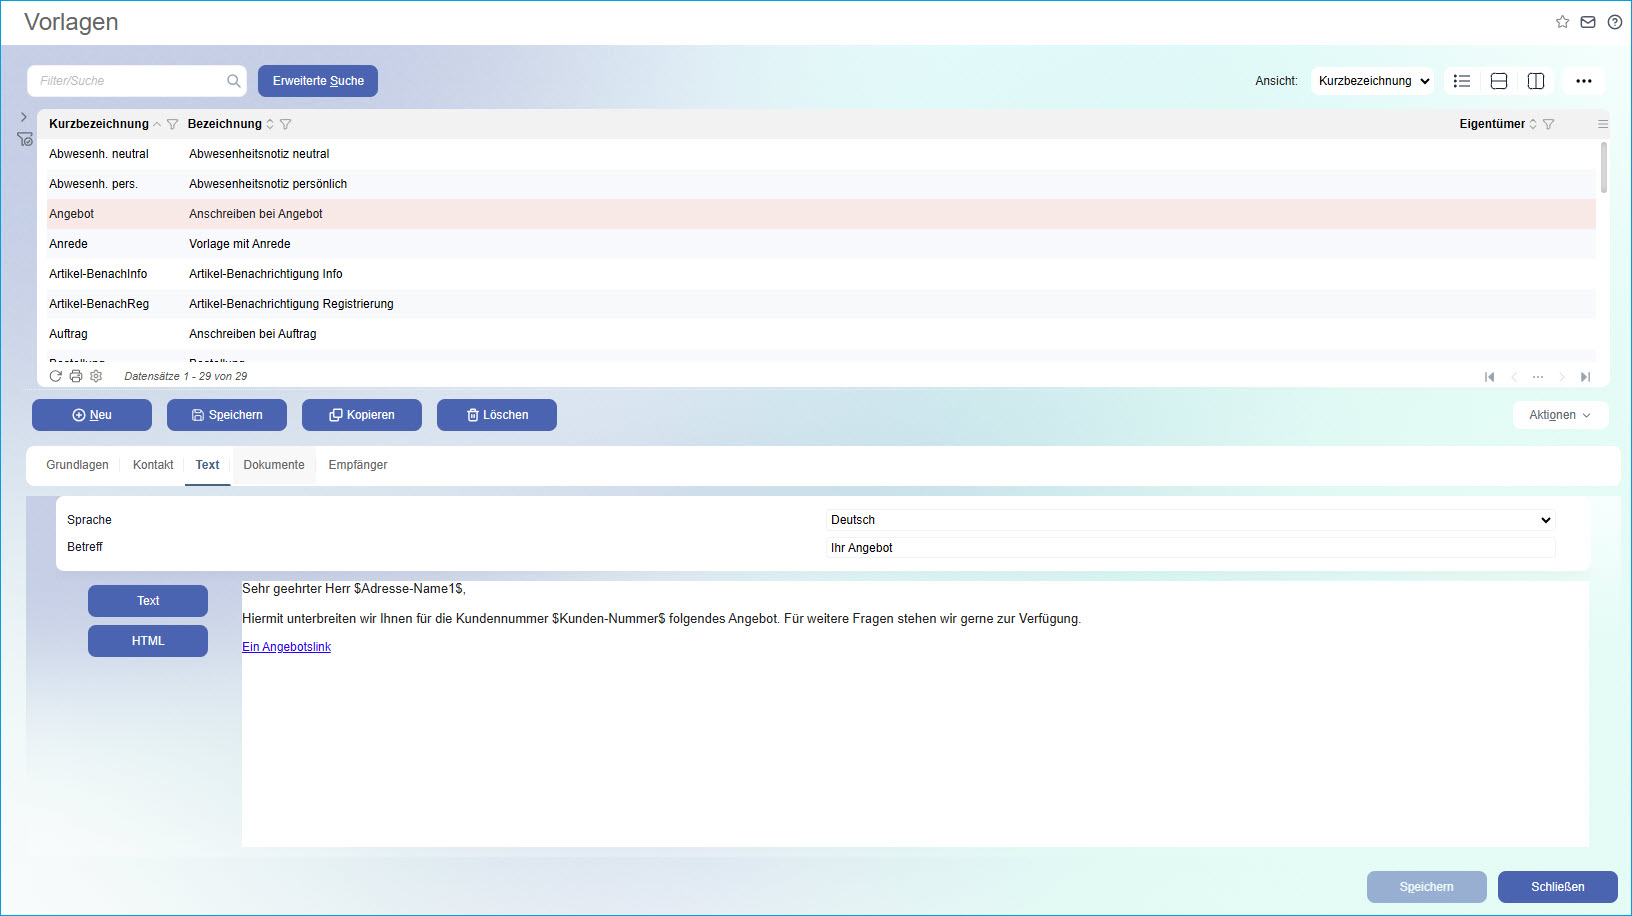This screenshot has width=1632, height=916.
Task: Switch to the Grundlagen tab
Action: 77,465
